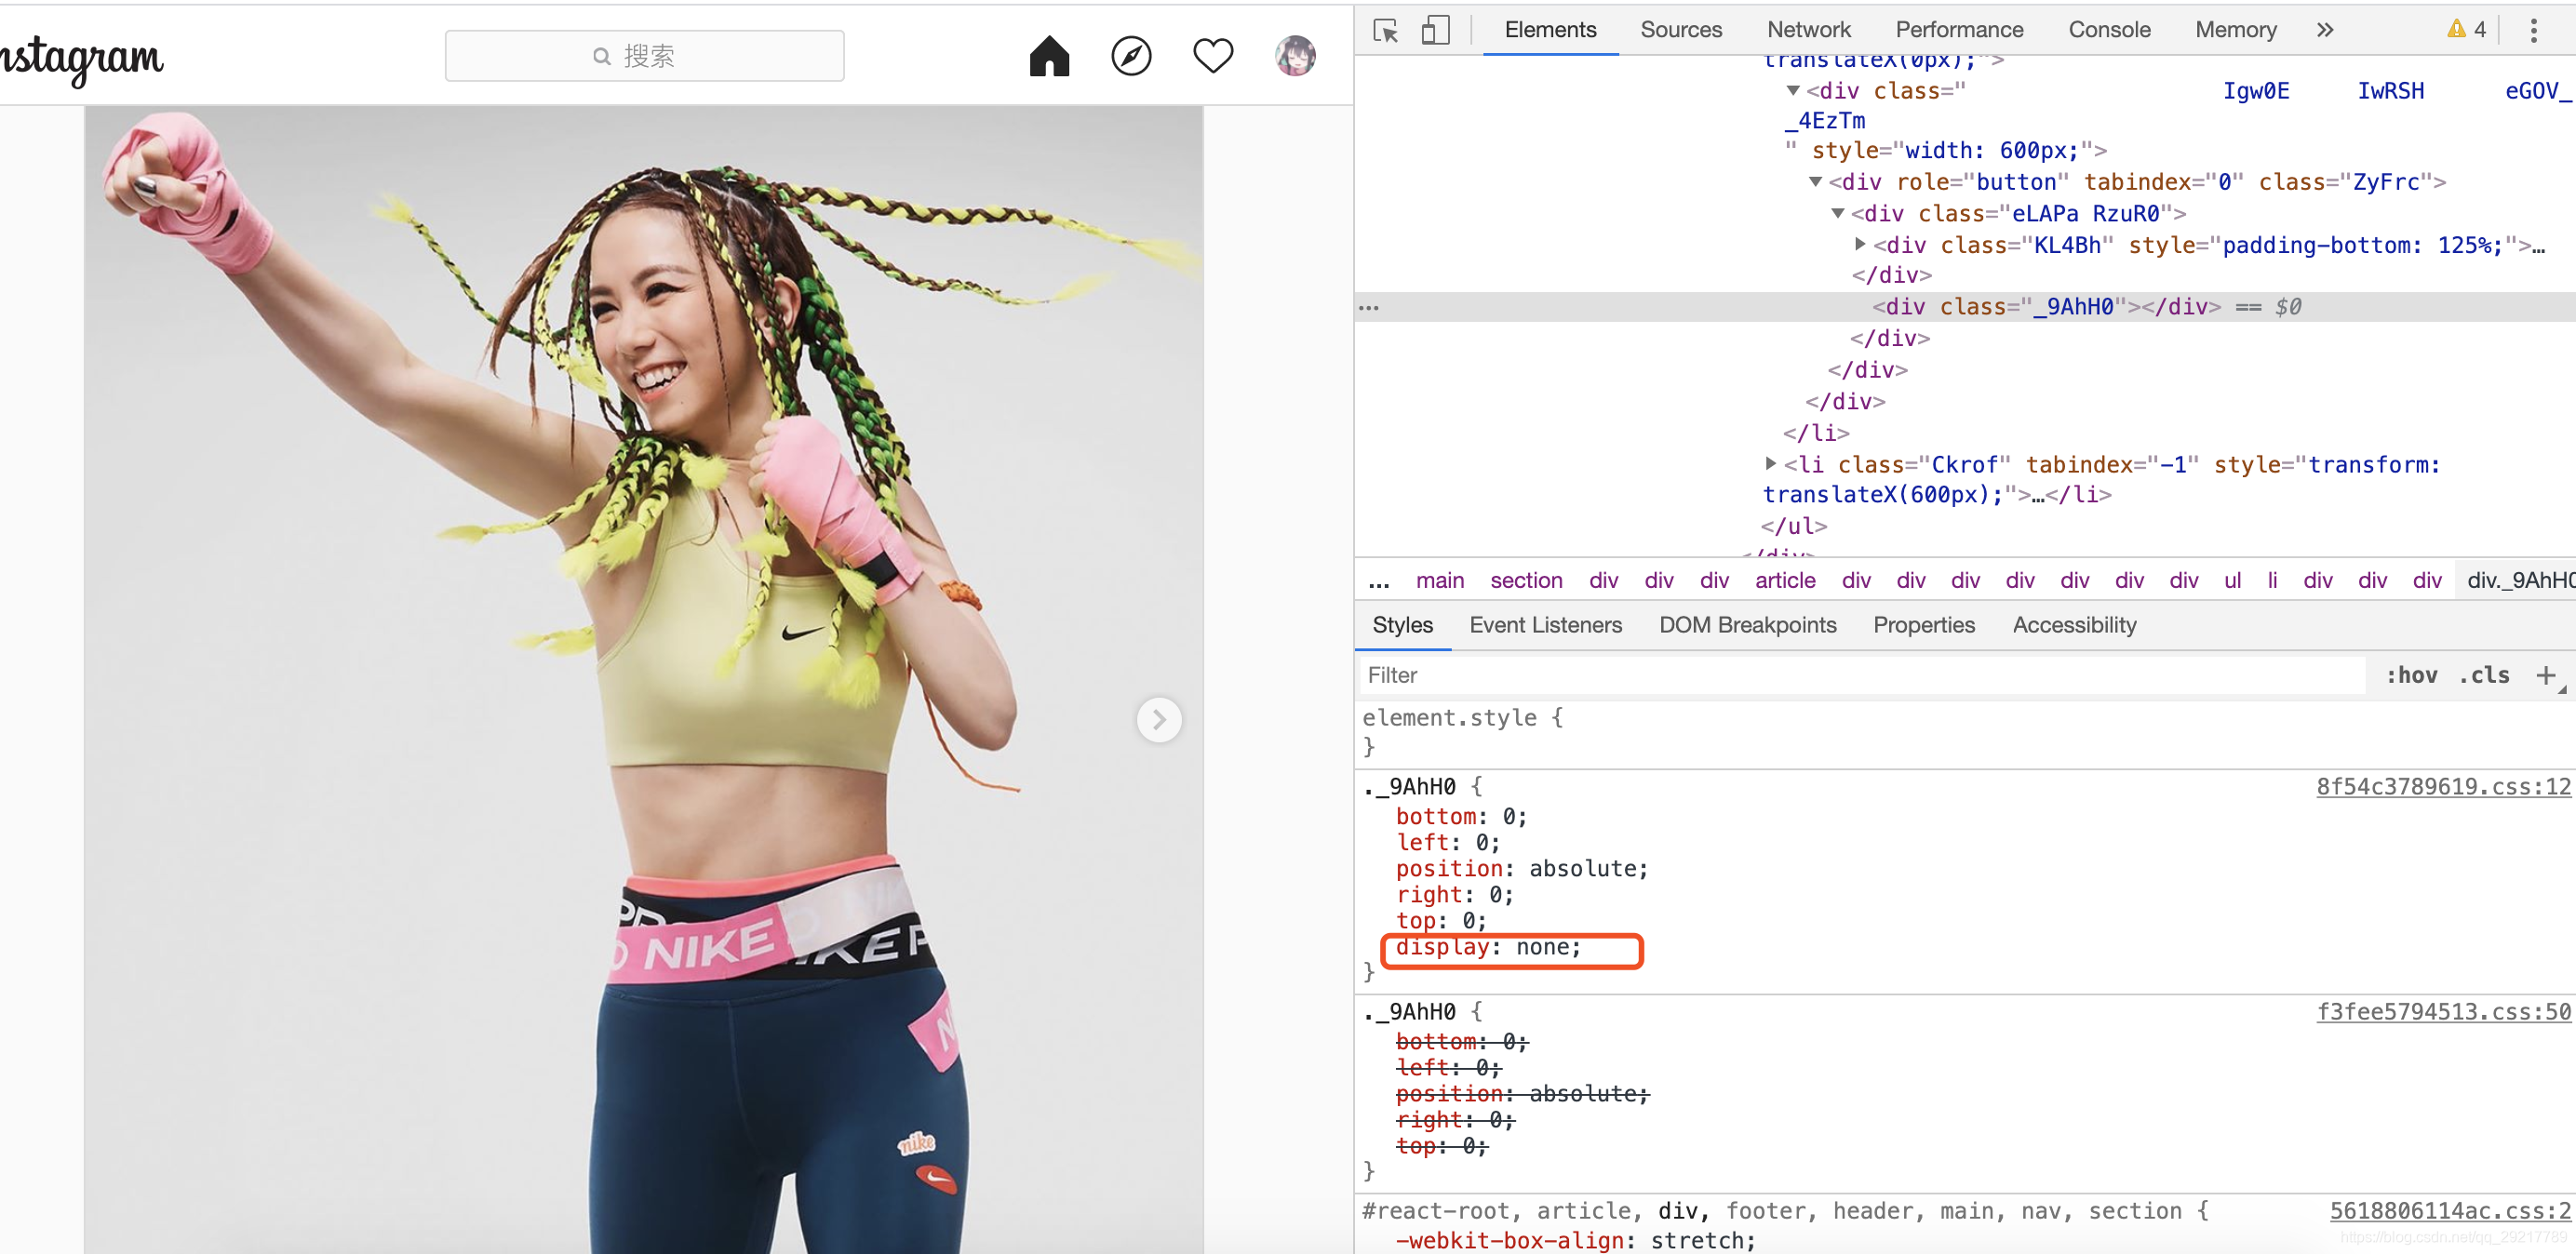Open the Performance tab
The image size is (2576, 1254).
click(x=1959, y=30)
